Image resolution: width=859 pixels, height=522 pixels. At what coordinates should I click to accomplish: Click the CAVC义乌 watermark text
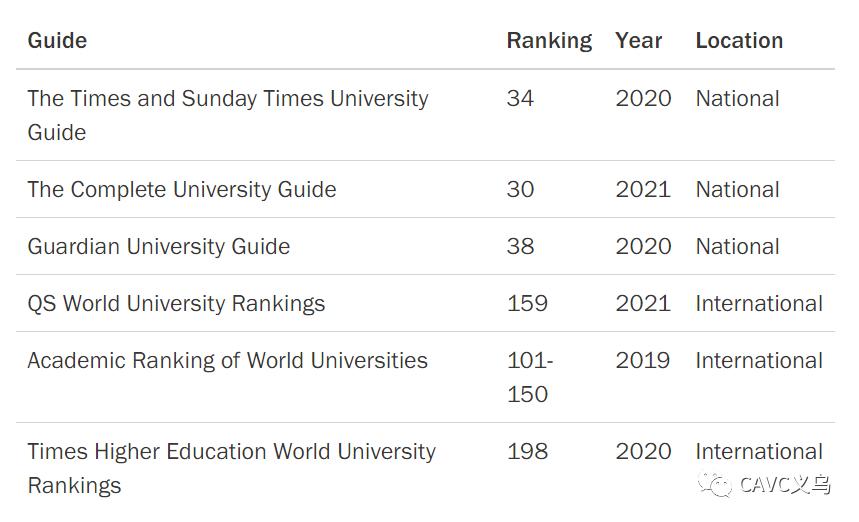(x=785, y=486)
